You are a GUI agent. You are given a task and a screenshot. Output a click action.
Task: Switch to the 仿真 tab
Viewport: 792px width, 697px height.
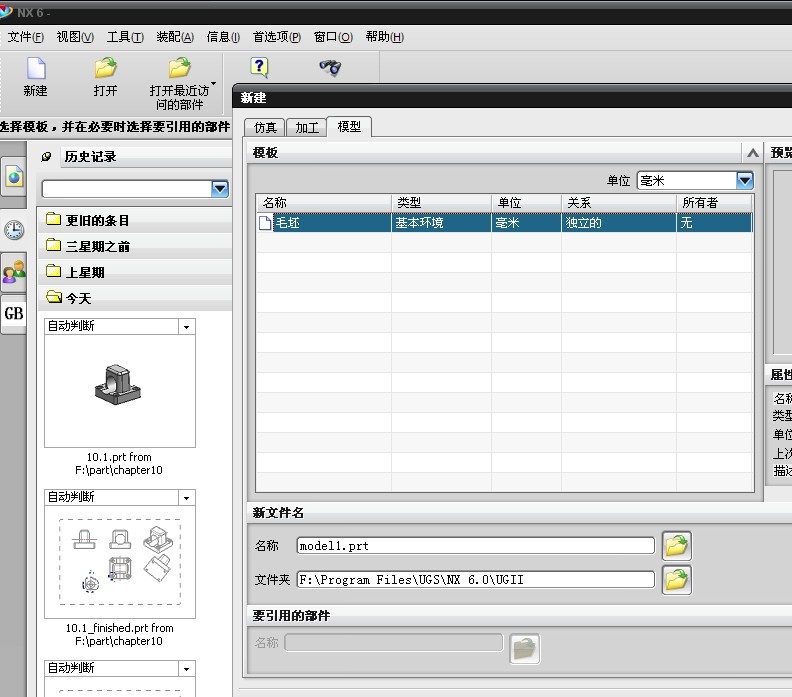[x=265, y=127]
